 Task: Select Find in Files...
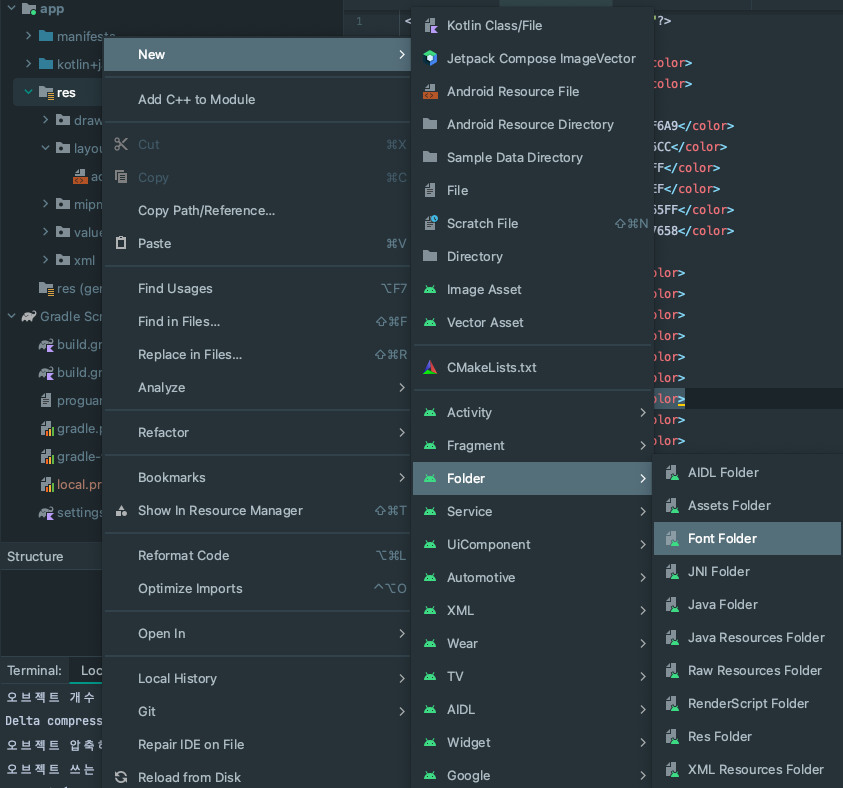click(x=257, y=321)
